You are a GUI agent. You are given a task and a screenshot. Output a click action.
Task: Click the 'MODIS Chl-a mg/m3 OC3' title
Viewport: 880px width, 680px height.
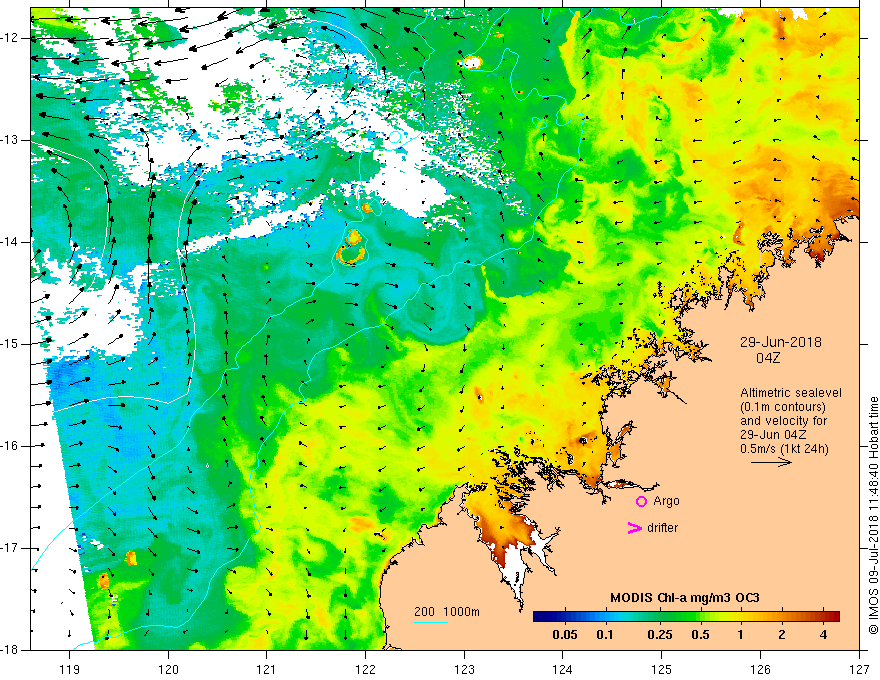(685, 598)
